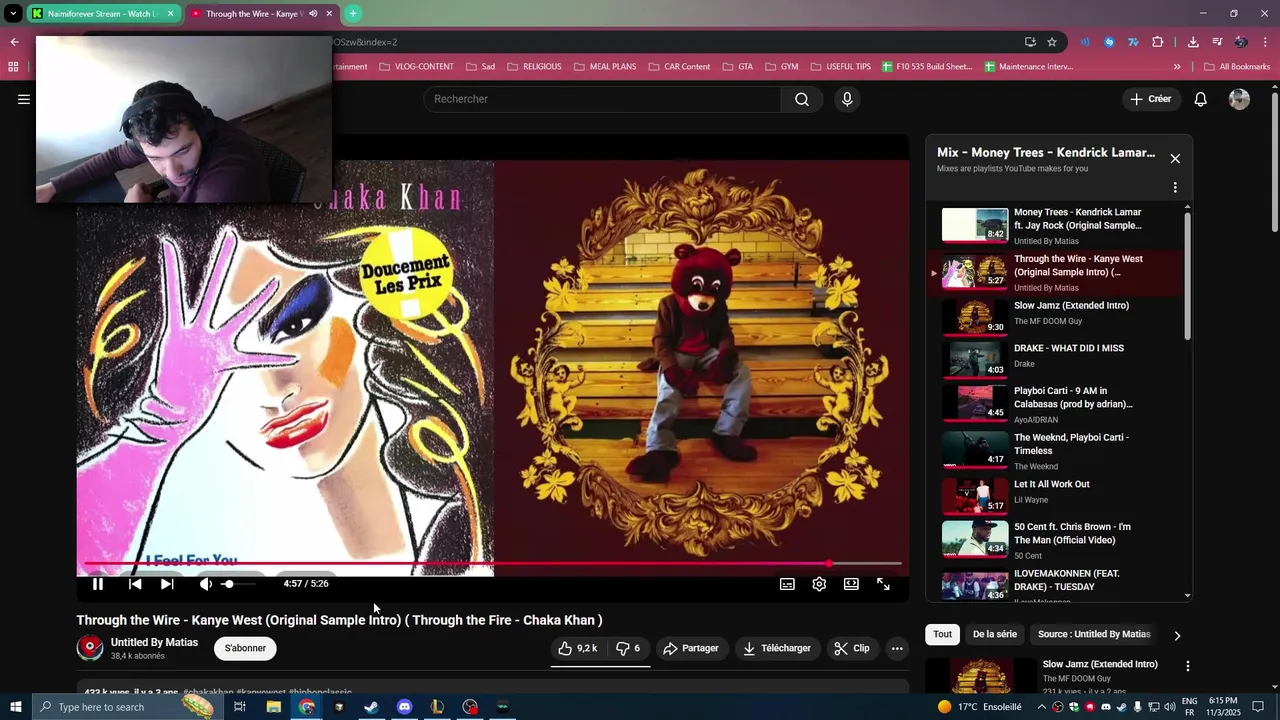Open the tab search dropdown arrow

click(x=13, y=14)
